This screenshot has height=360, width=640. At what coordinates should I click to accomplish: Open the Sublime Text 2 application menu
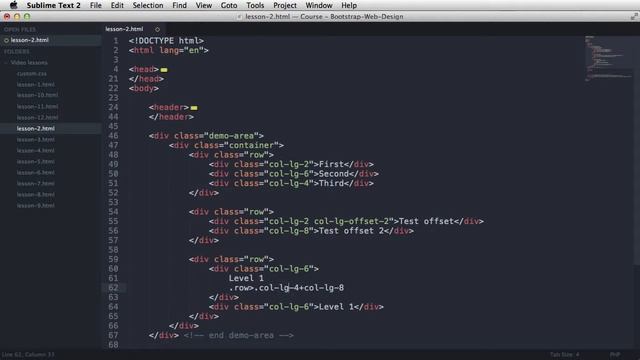(53, 5)
